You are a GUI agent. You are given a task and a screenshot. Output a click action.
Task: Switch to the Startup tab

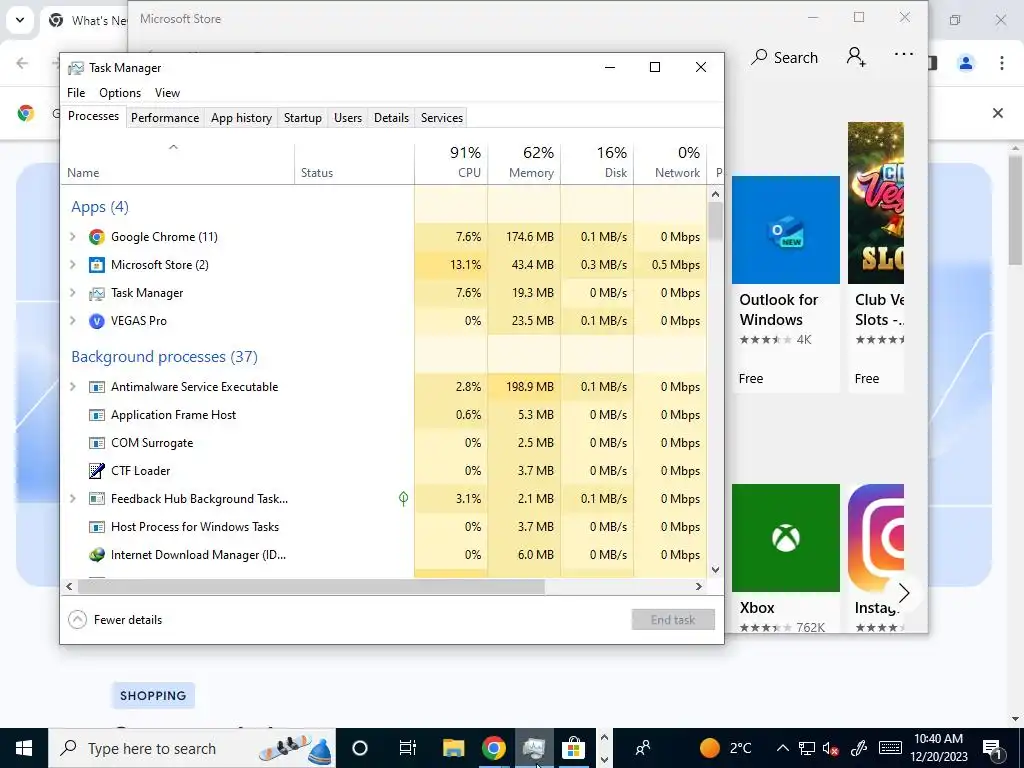click(x=302, y=118)
